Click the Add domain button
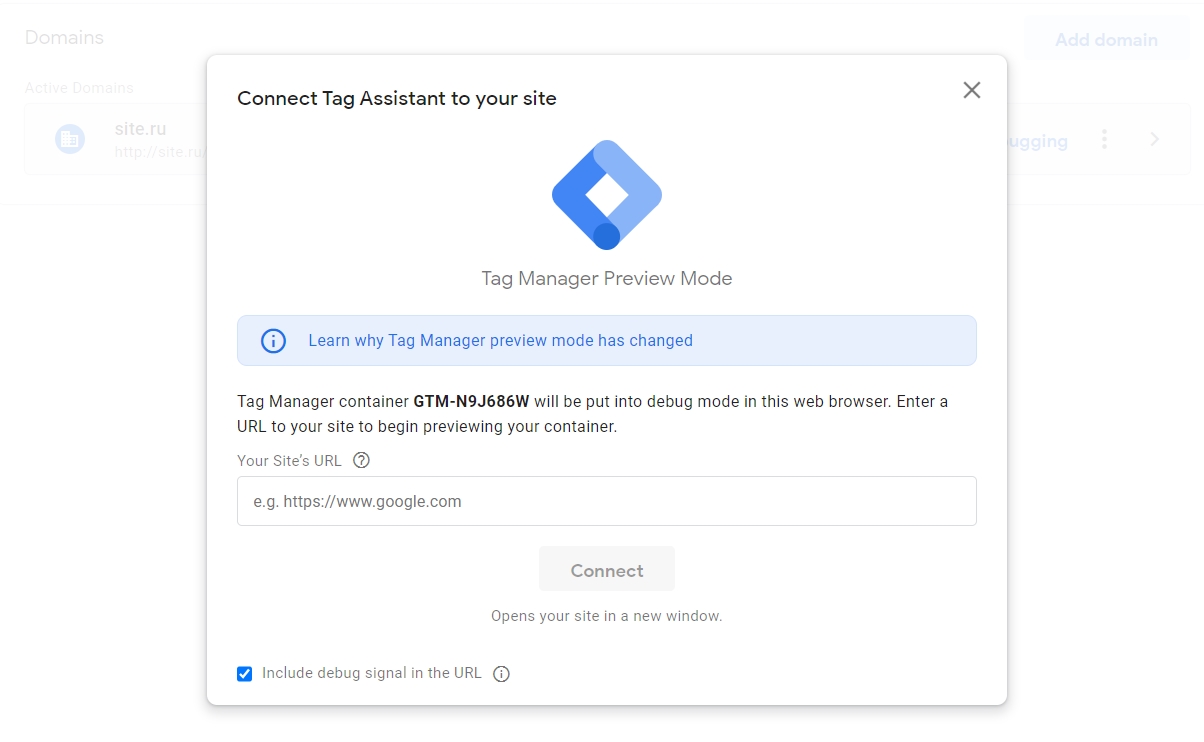Viewport: 1204px width, 742px height. pos(1105,40)
